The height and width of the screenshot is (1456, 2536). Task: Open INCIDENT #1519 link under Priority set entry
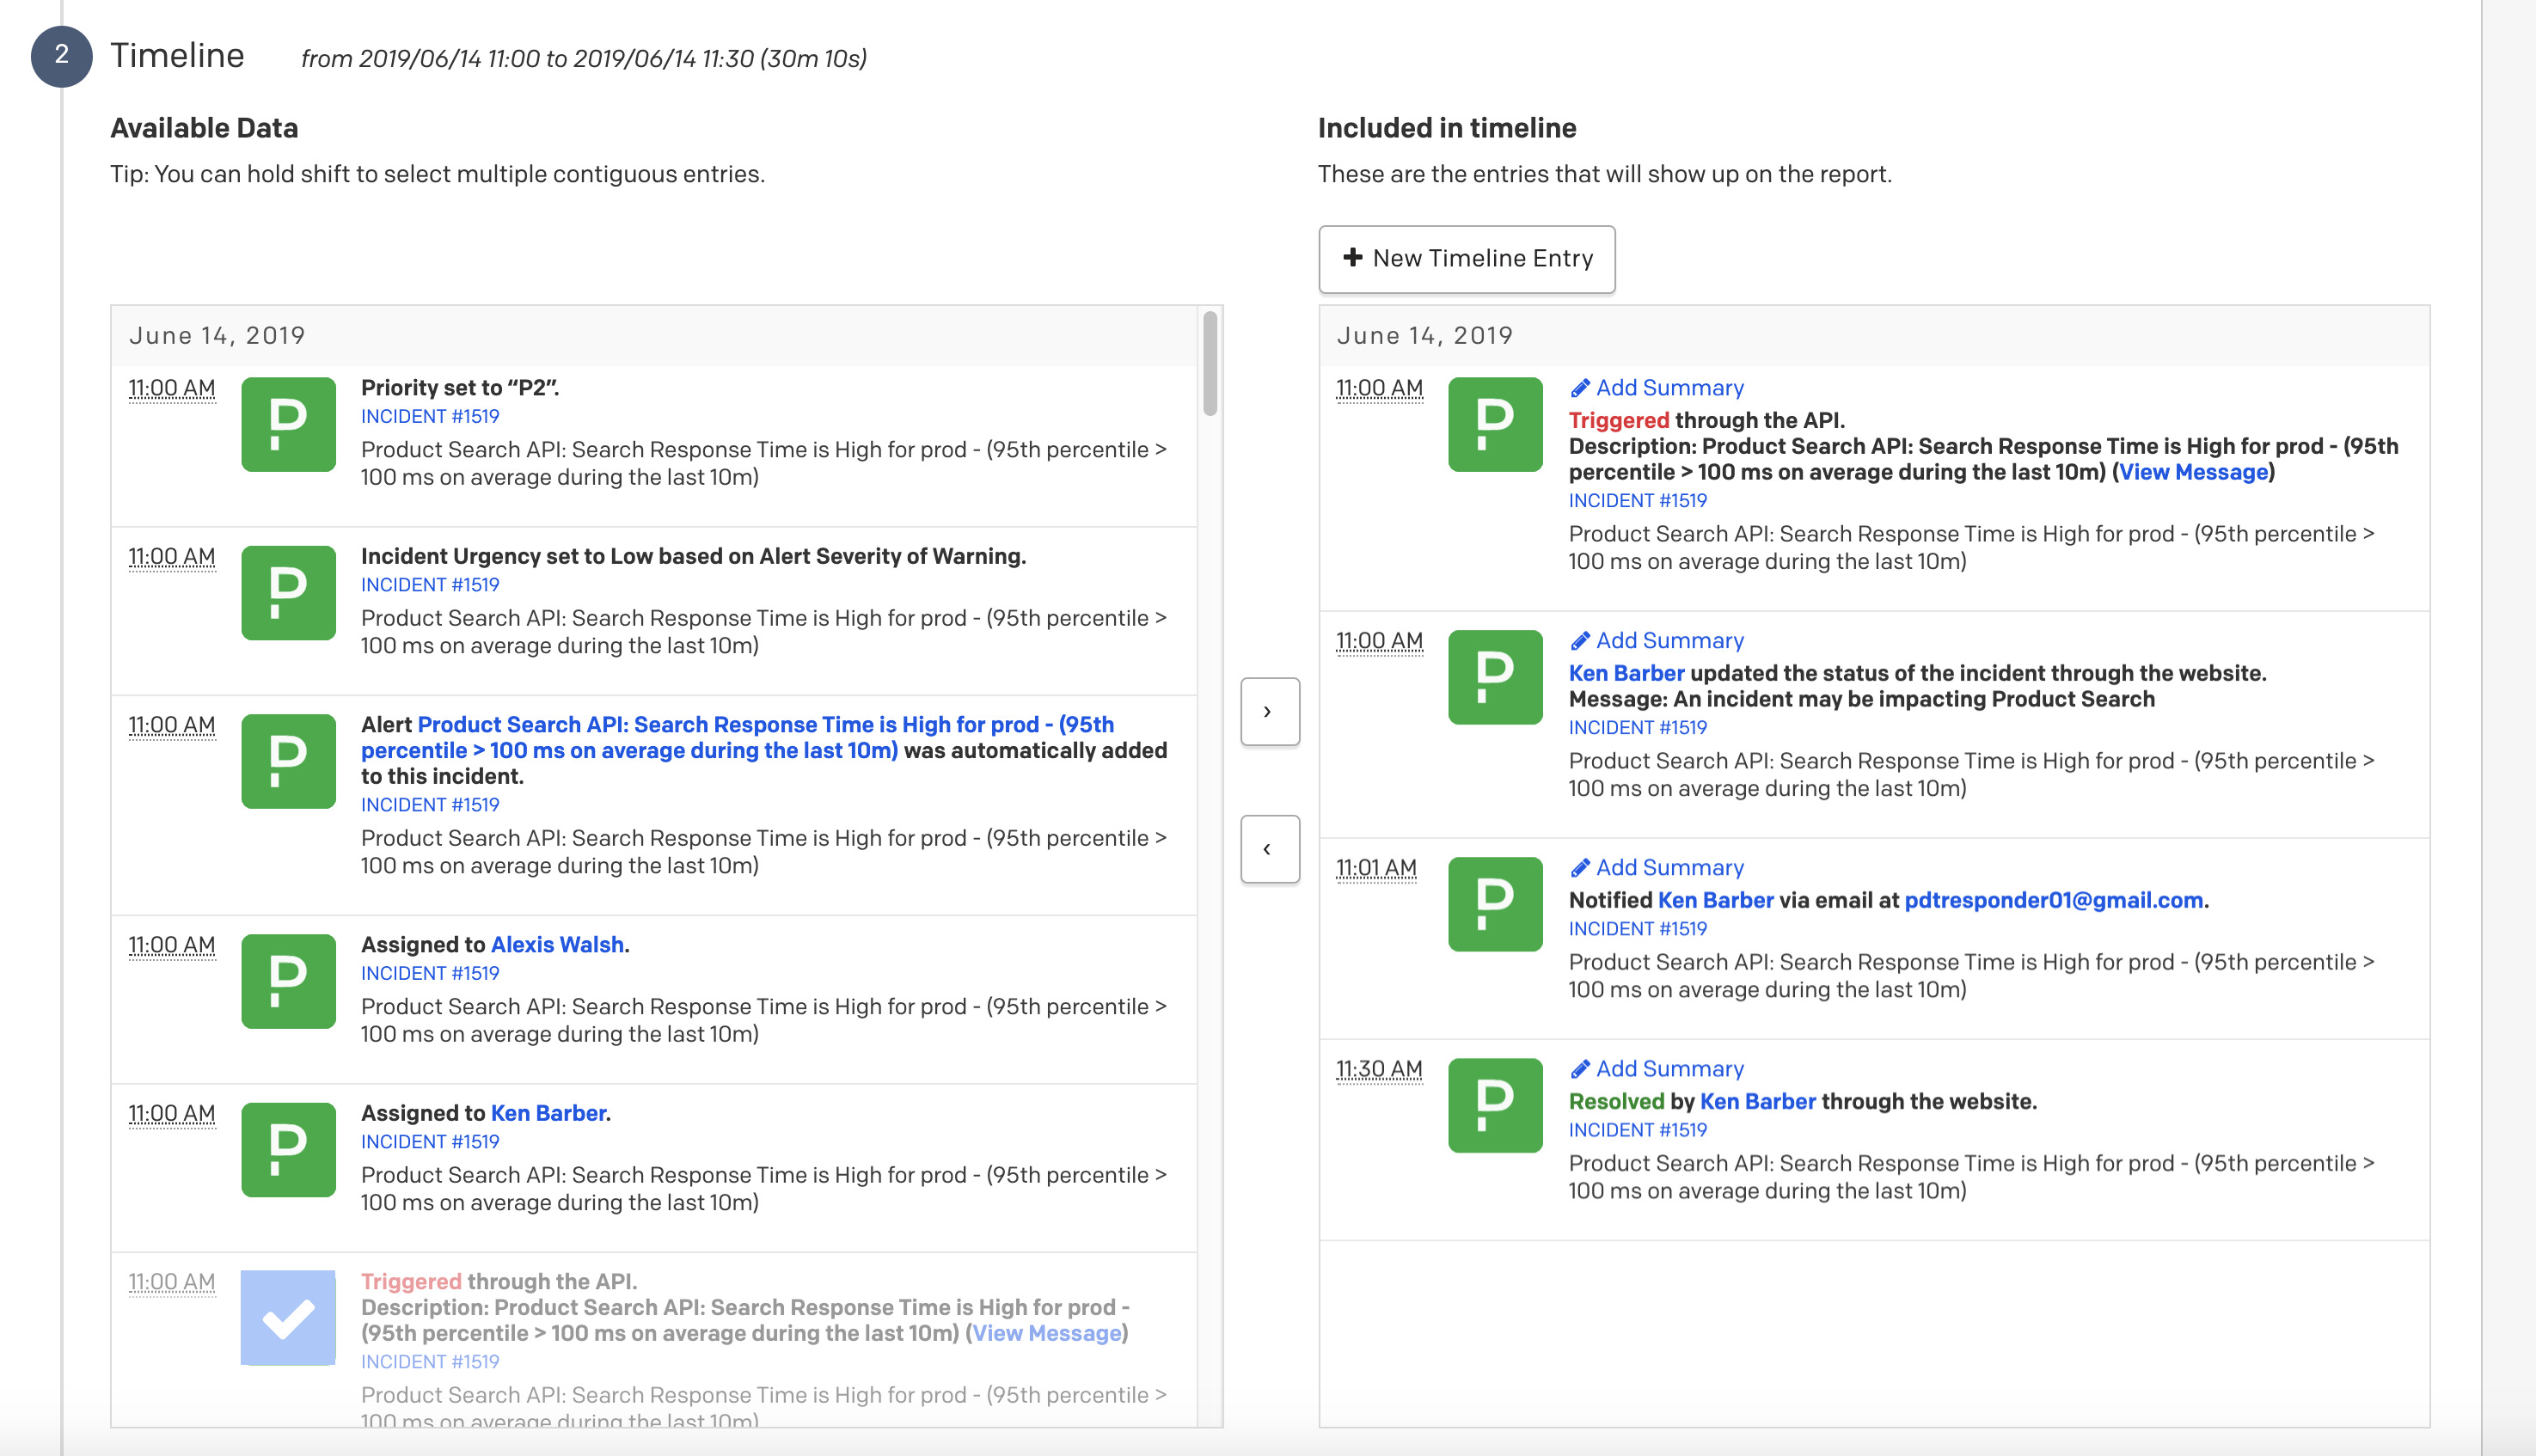tap(430, 416)
